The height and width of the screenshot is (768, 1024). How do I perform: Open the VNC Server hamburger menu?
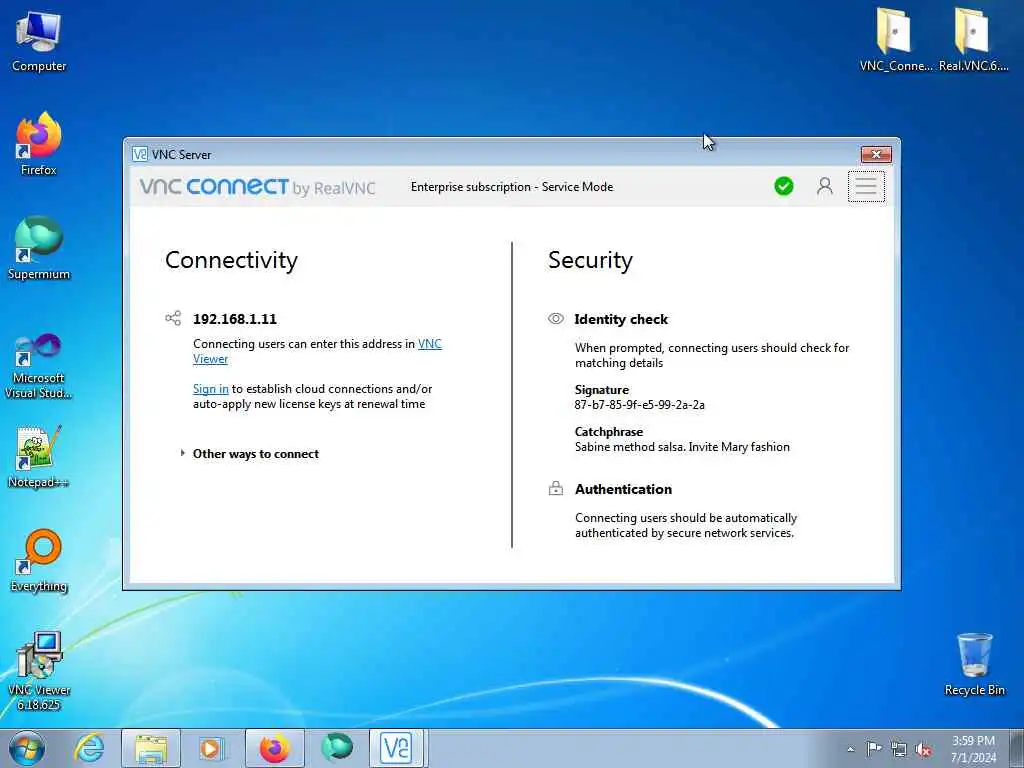(866, 187)
